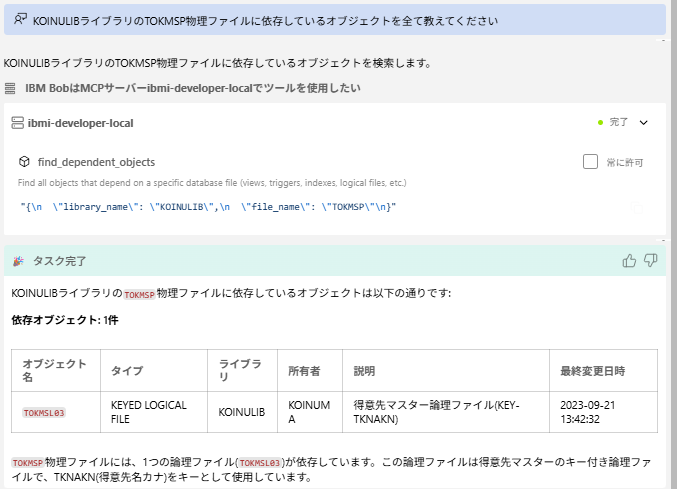Click the party popper task complete icon
This screenshot has width=677, height=489.
(x=18, y=261)
